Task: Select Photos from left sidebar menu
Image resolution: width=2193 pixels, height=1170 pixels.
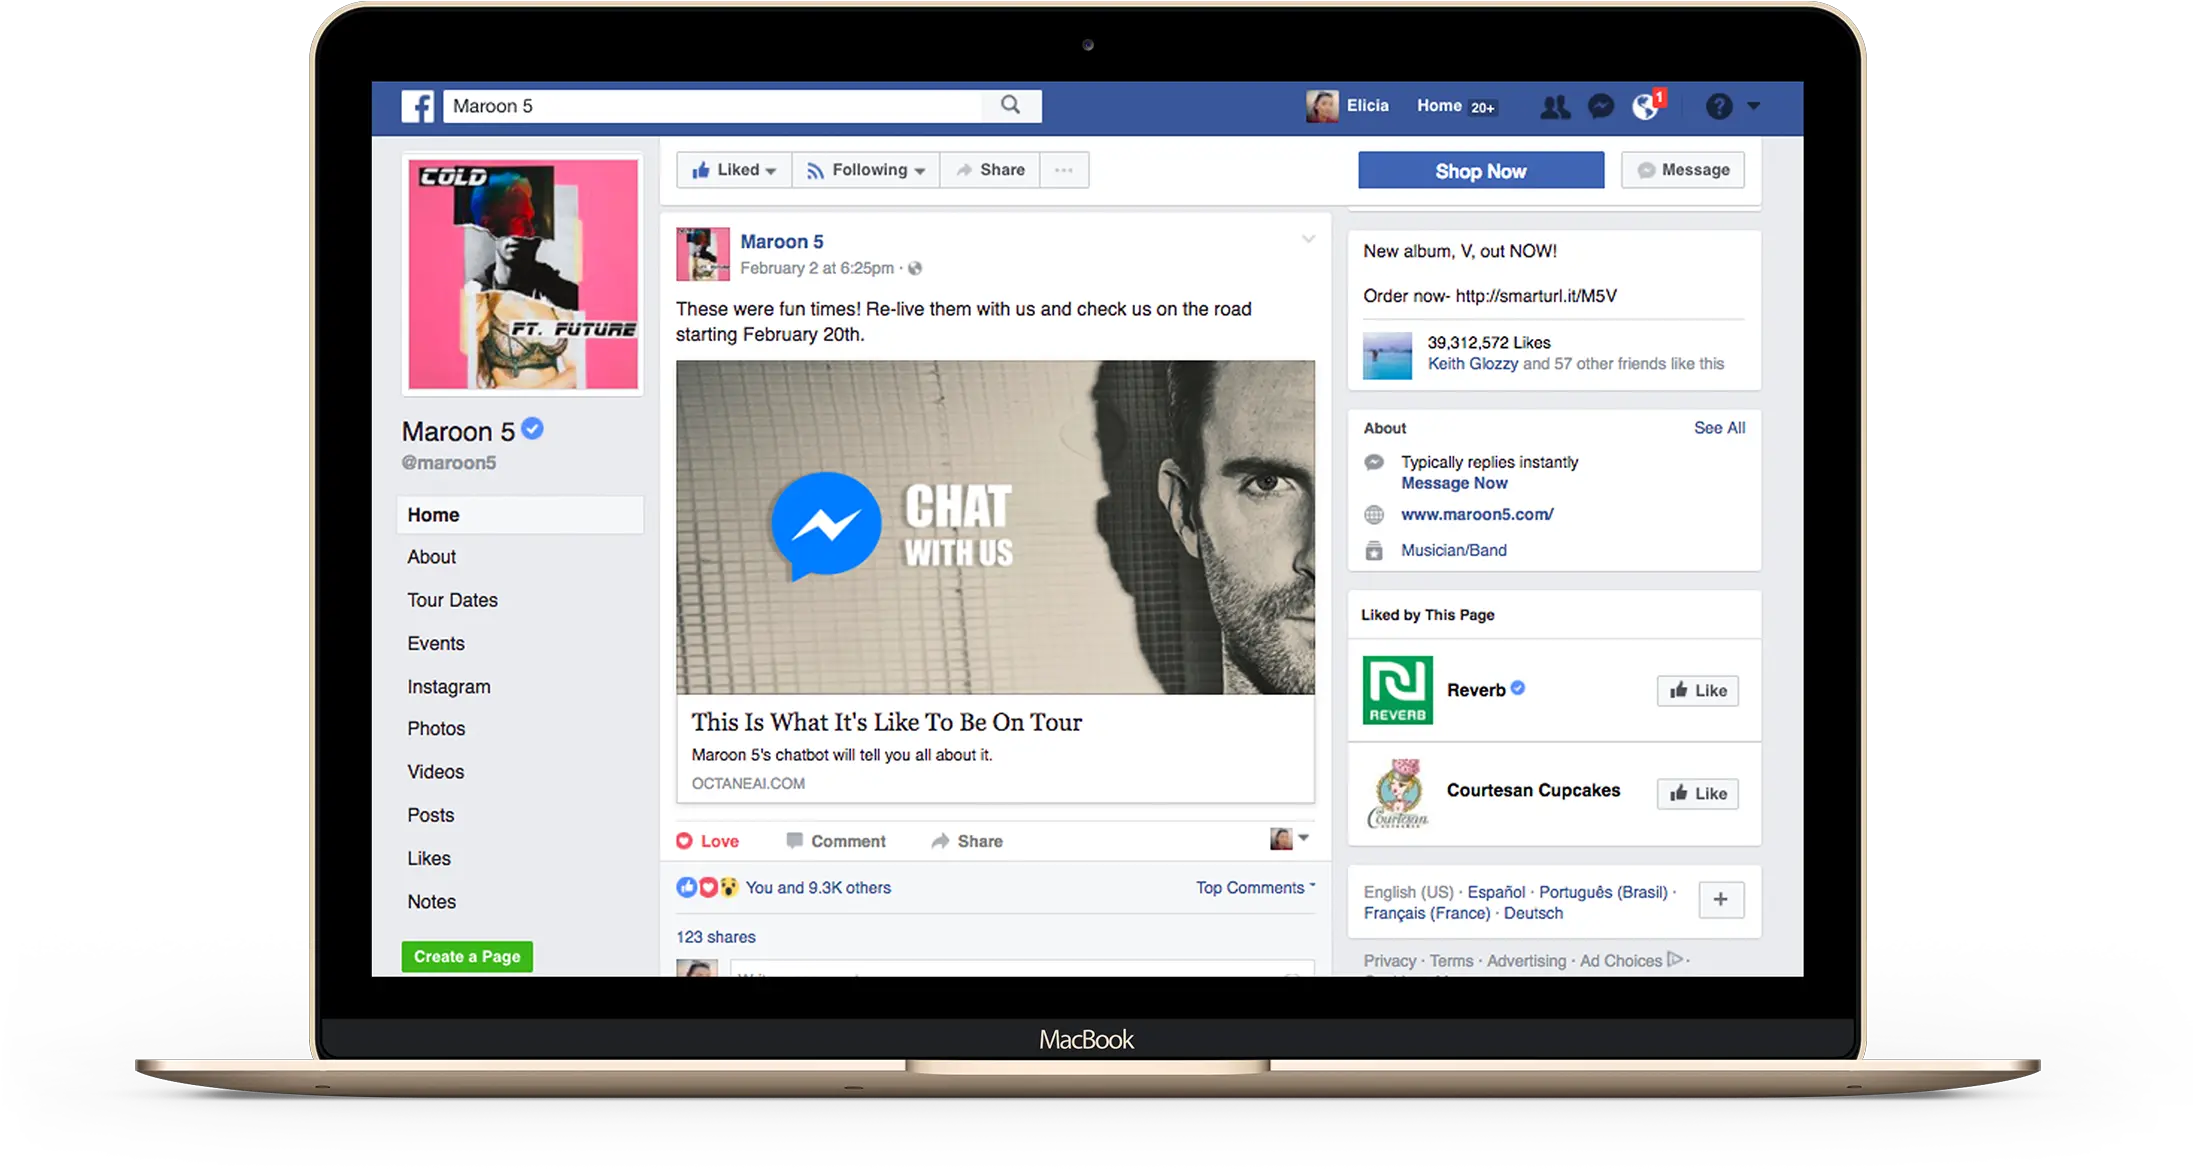Action: click(435, 728)
